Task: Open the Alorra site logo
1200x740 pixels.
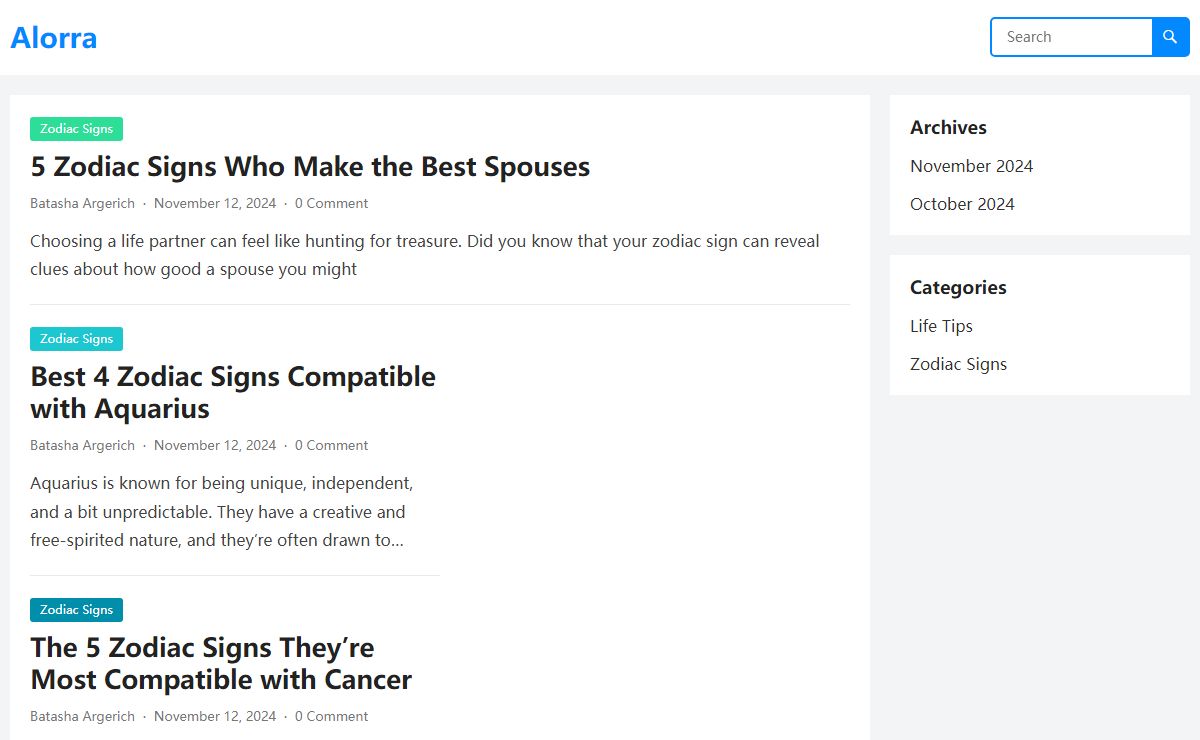Action: (x=54, y=37)
